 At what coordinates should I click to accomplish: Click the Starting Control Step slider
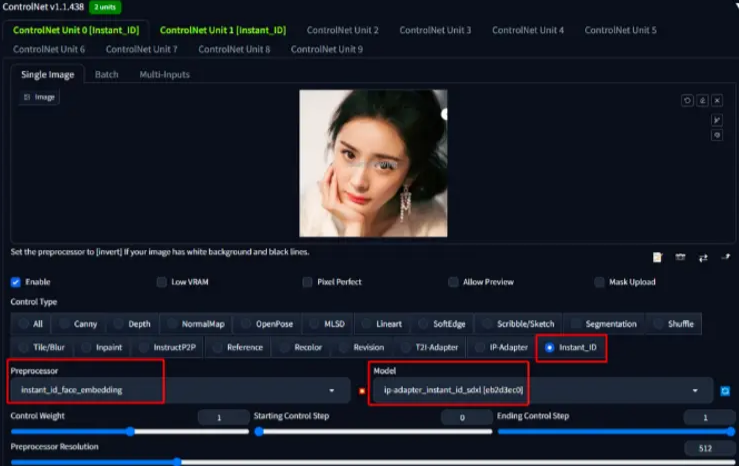(373, 432)
